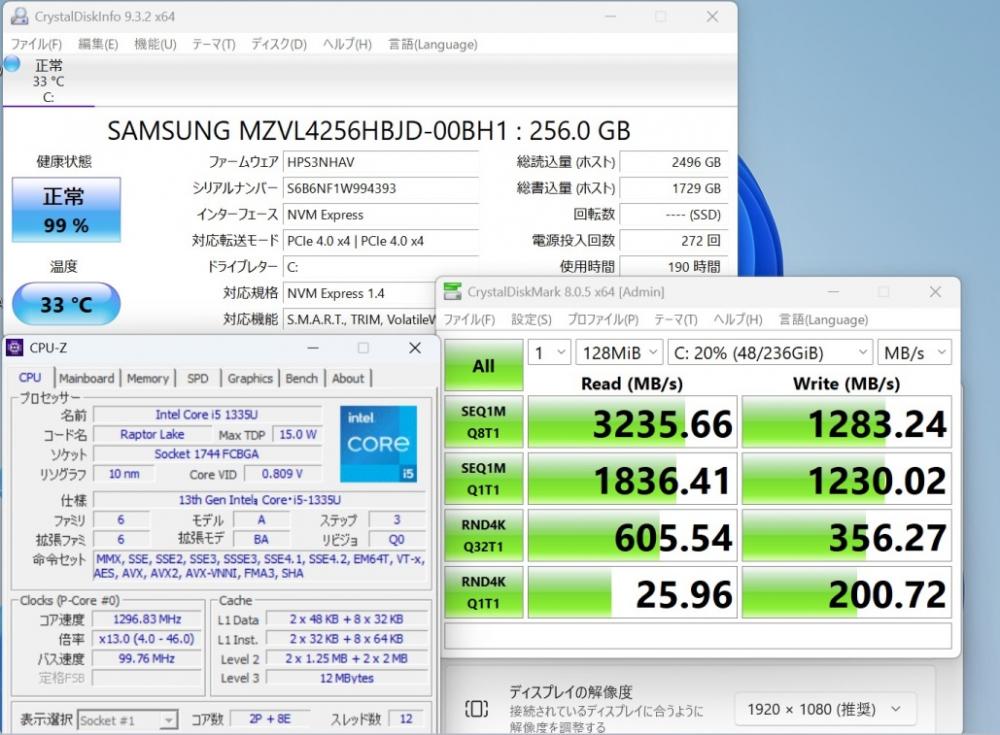Open the ヘルプ(H) menu in CrystalDiskInfo
This screenshot has width=1000, height=735.
point(347,44)
